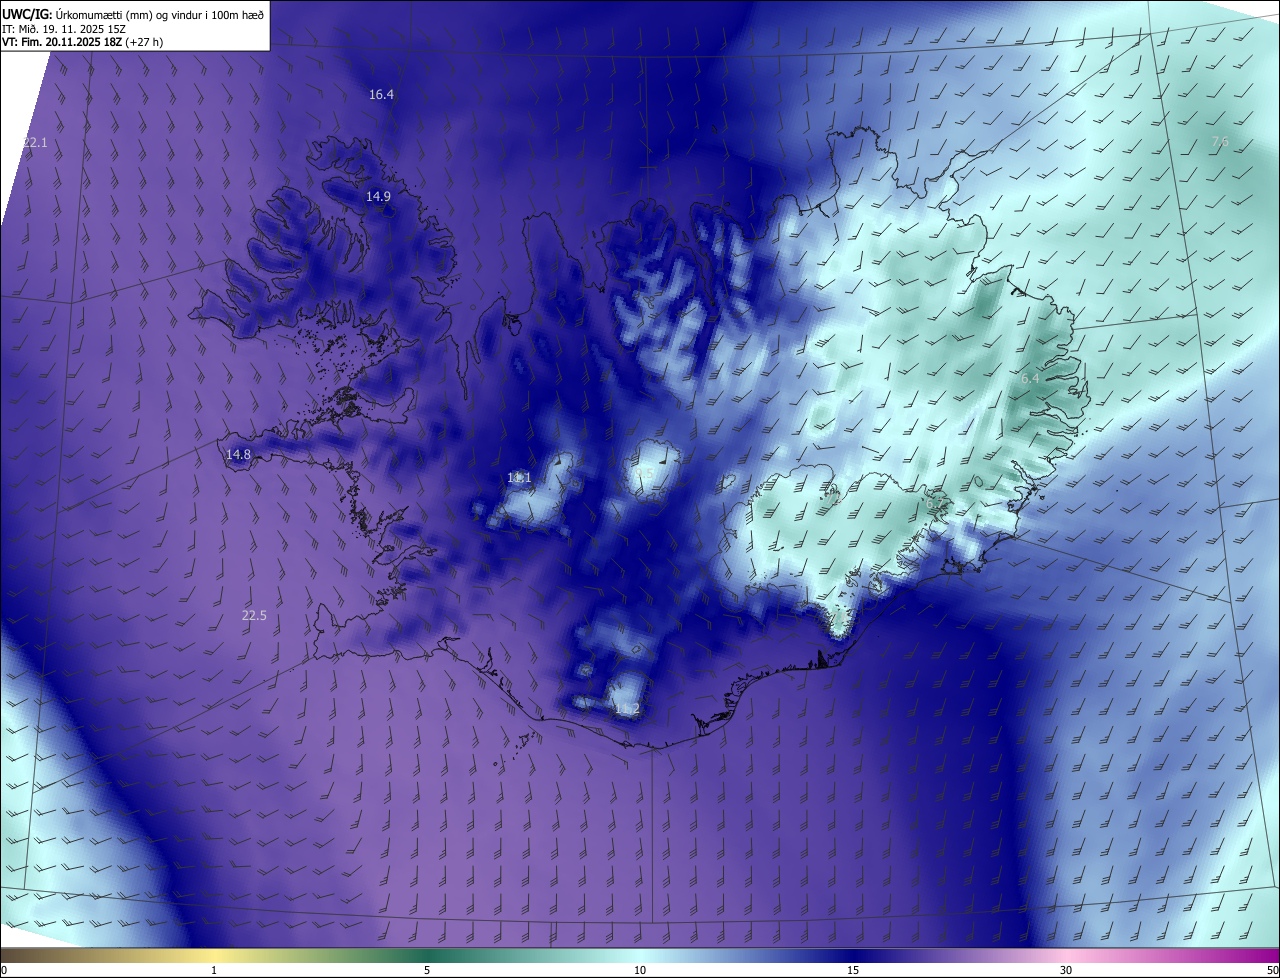
Task: Click the 6.4 value in east Iceland
Action: (1030, 378)
